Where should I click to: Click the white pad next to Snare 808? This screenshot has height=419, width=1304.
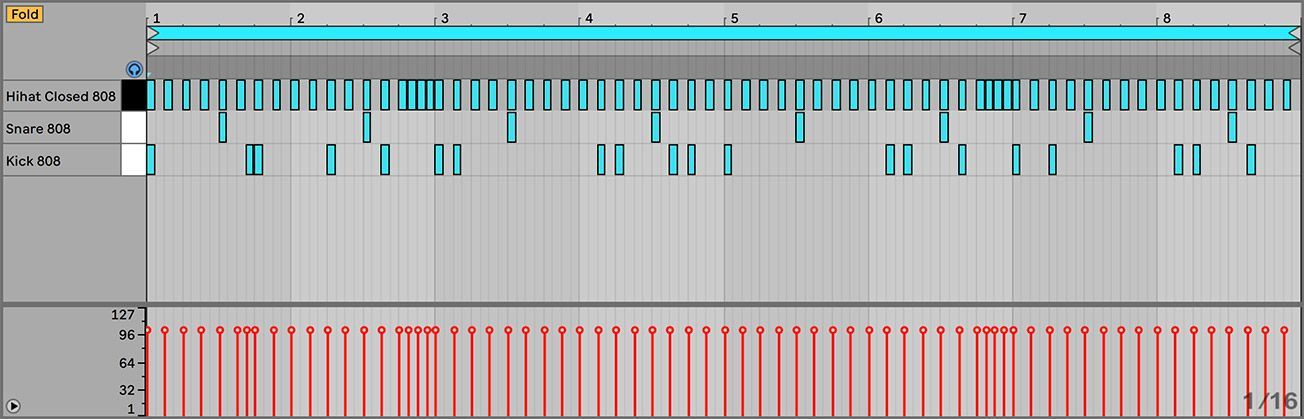pyautogui.click(x=133, y=128)
